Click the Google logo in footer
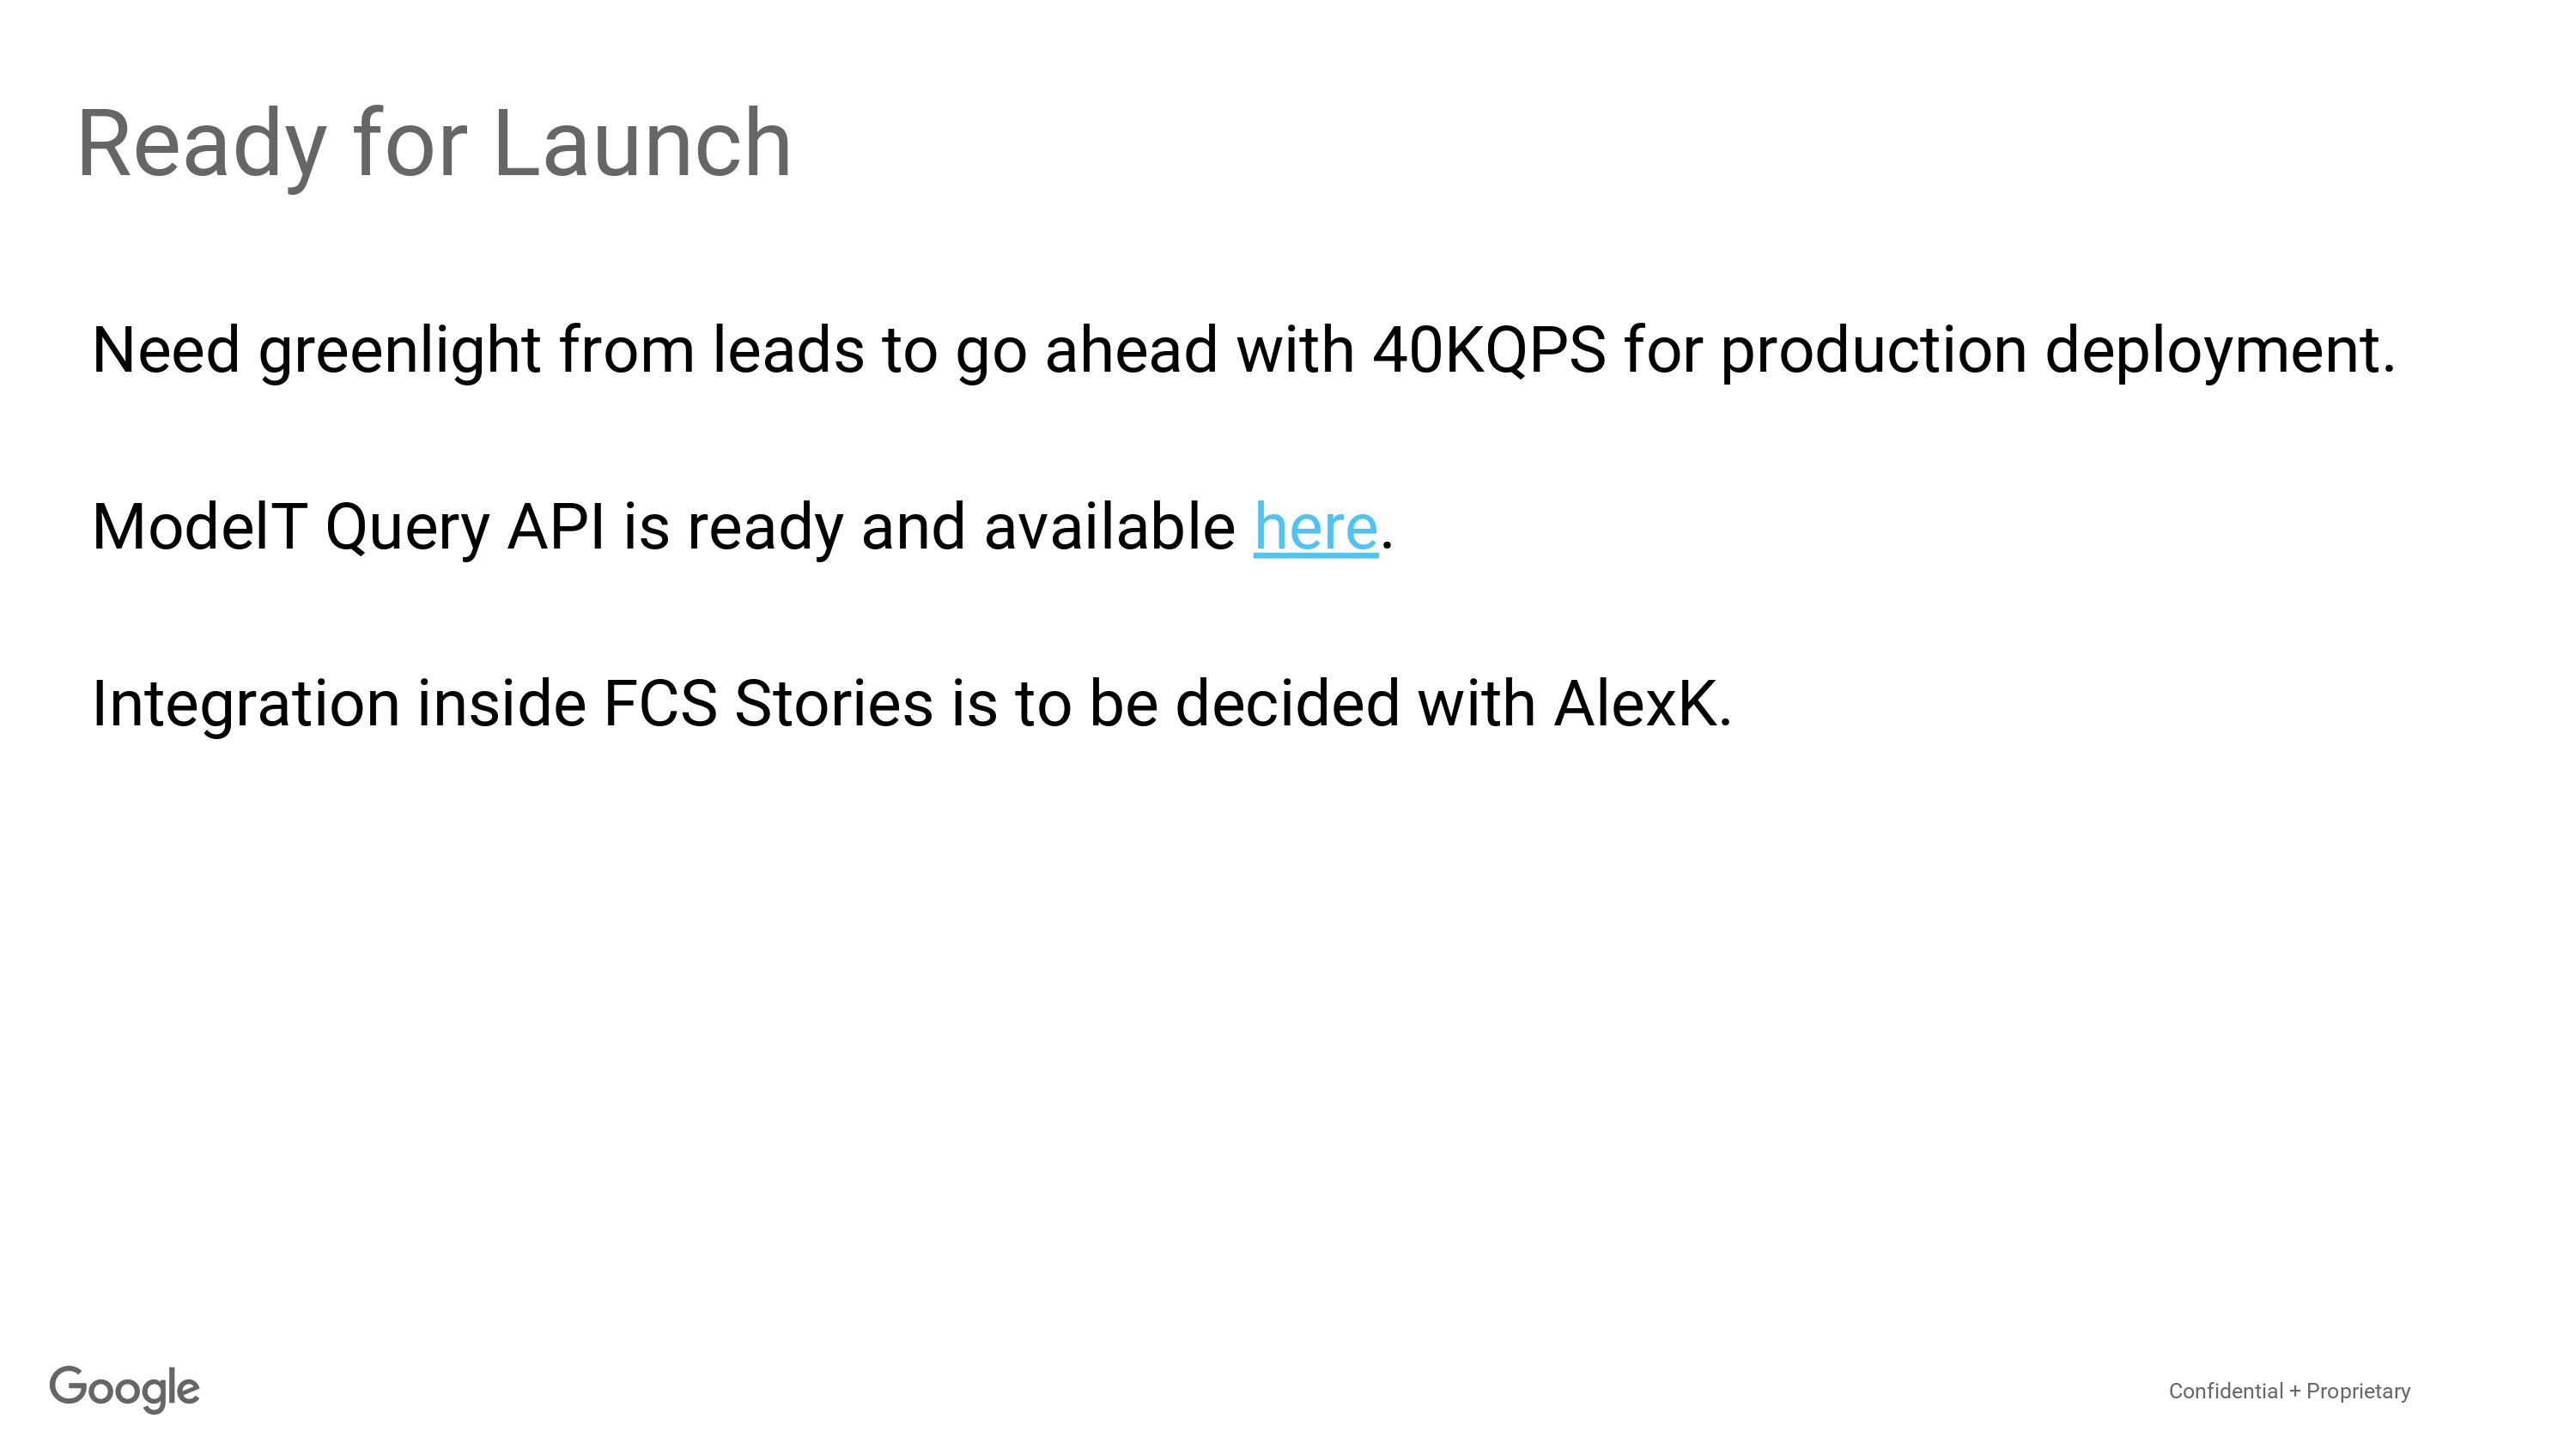 [125, 1389]
